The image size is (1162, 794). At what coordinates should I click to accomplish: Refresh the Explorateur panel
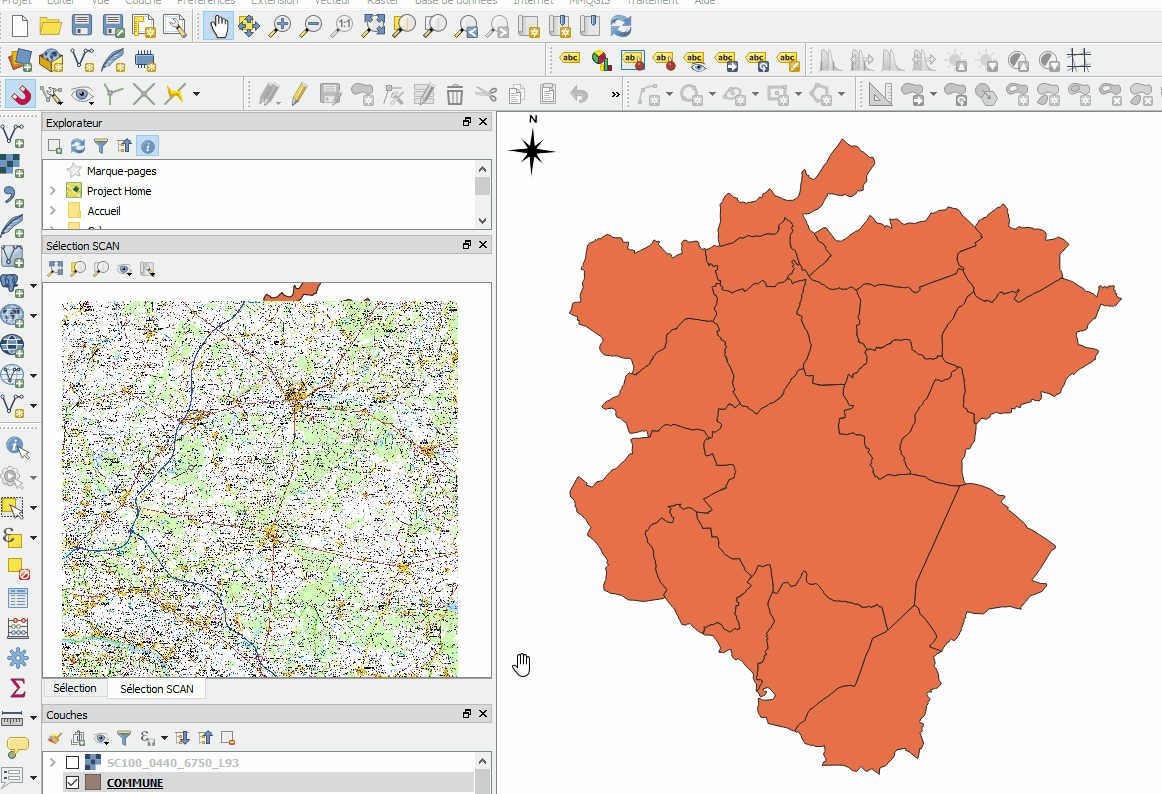point(78,146)
